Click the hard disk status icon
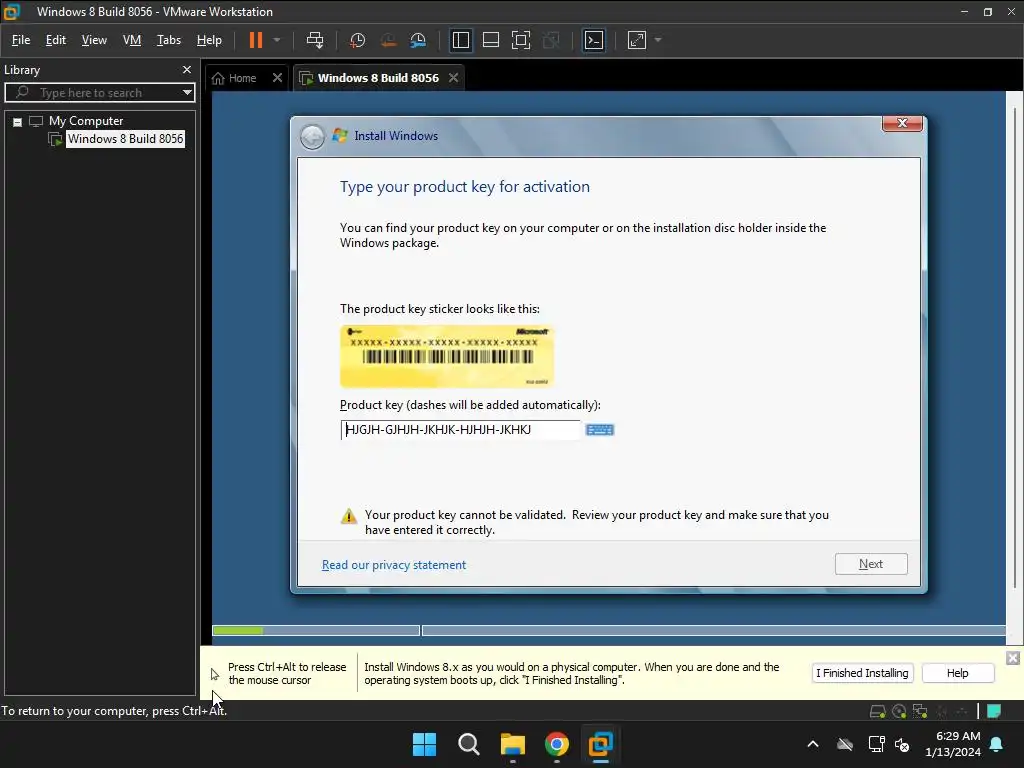 click(x=878, y=711)
